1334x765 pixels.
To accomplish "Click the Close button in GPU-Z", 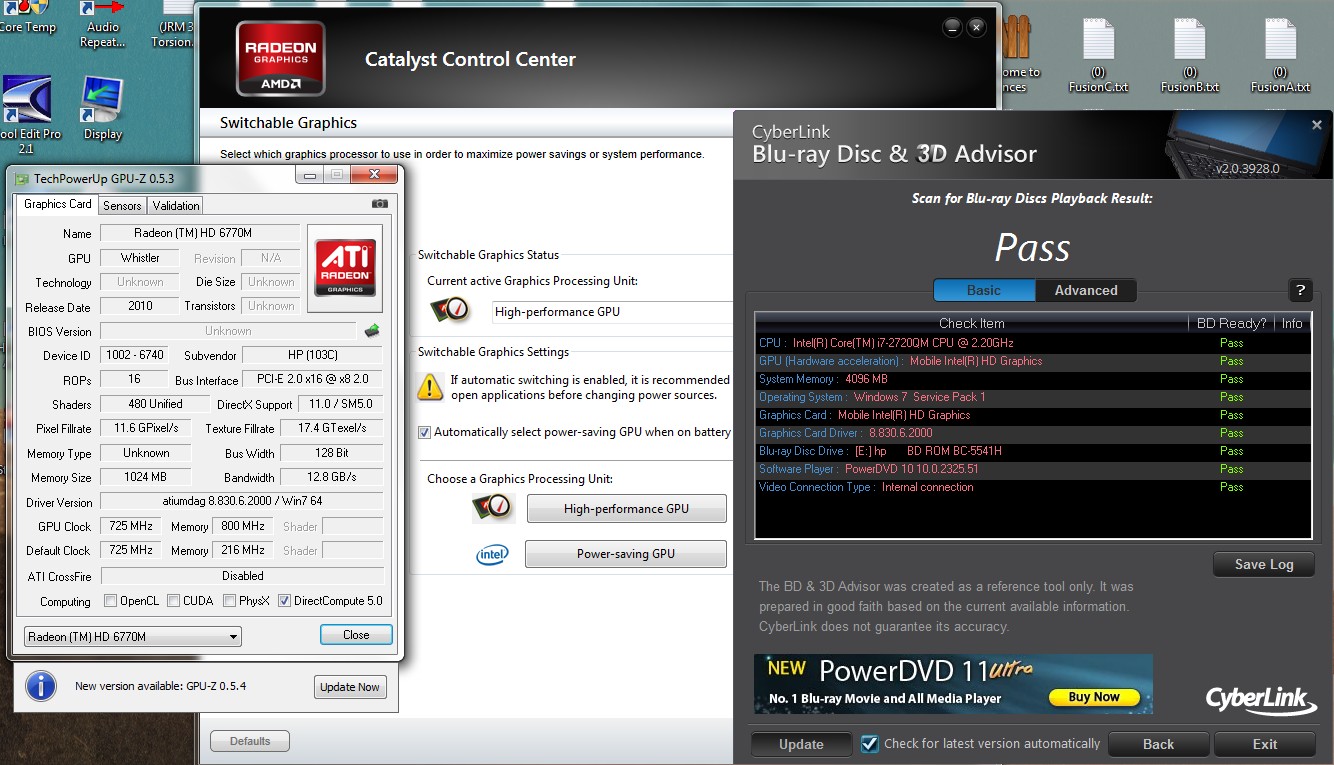I will pos(356,635).
